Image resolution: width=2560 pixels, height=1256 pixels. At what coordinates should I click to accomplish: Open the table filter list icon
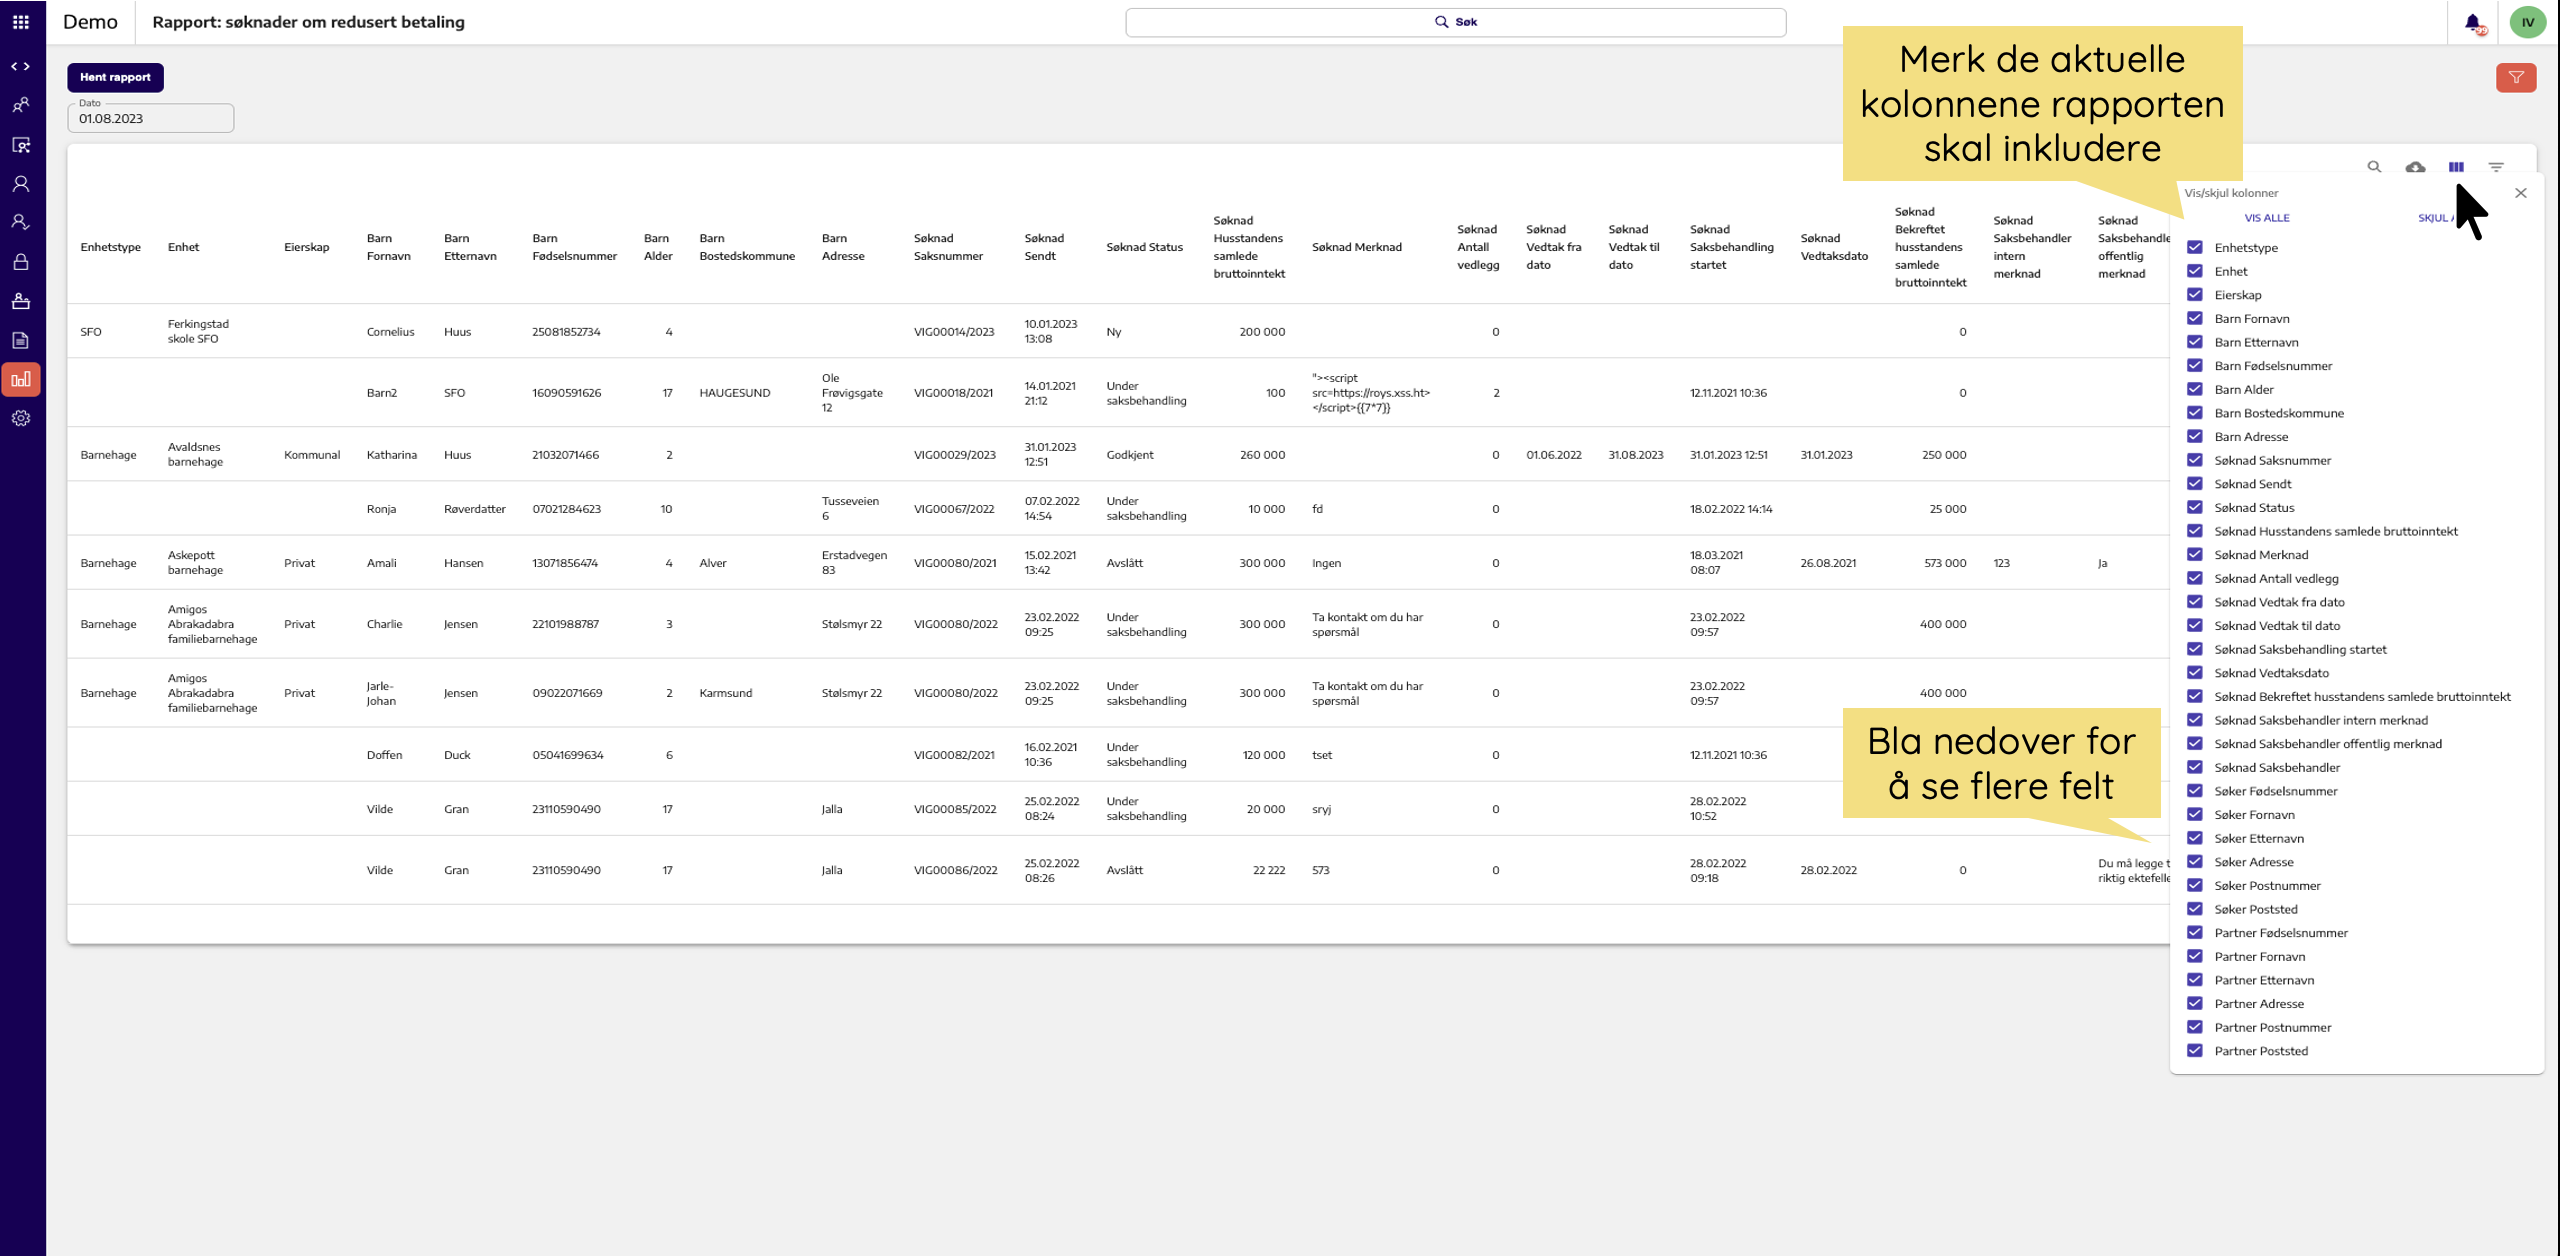click(2496, 167)
